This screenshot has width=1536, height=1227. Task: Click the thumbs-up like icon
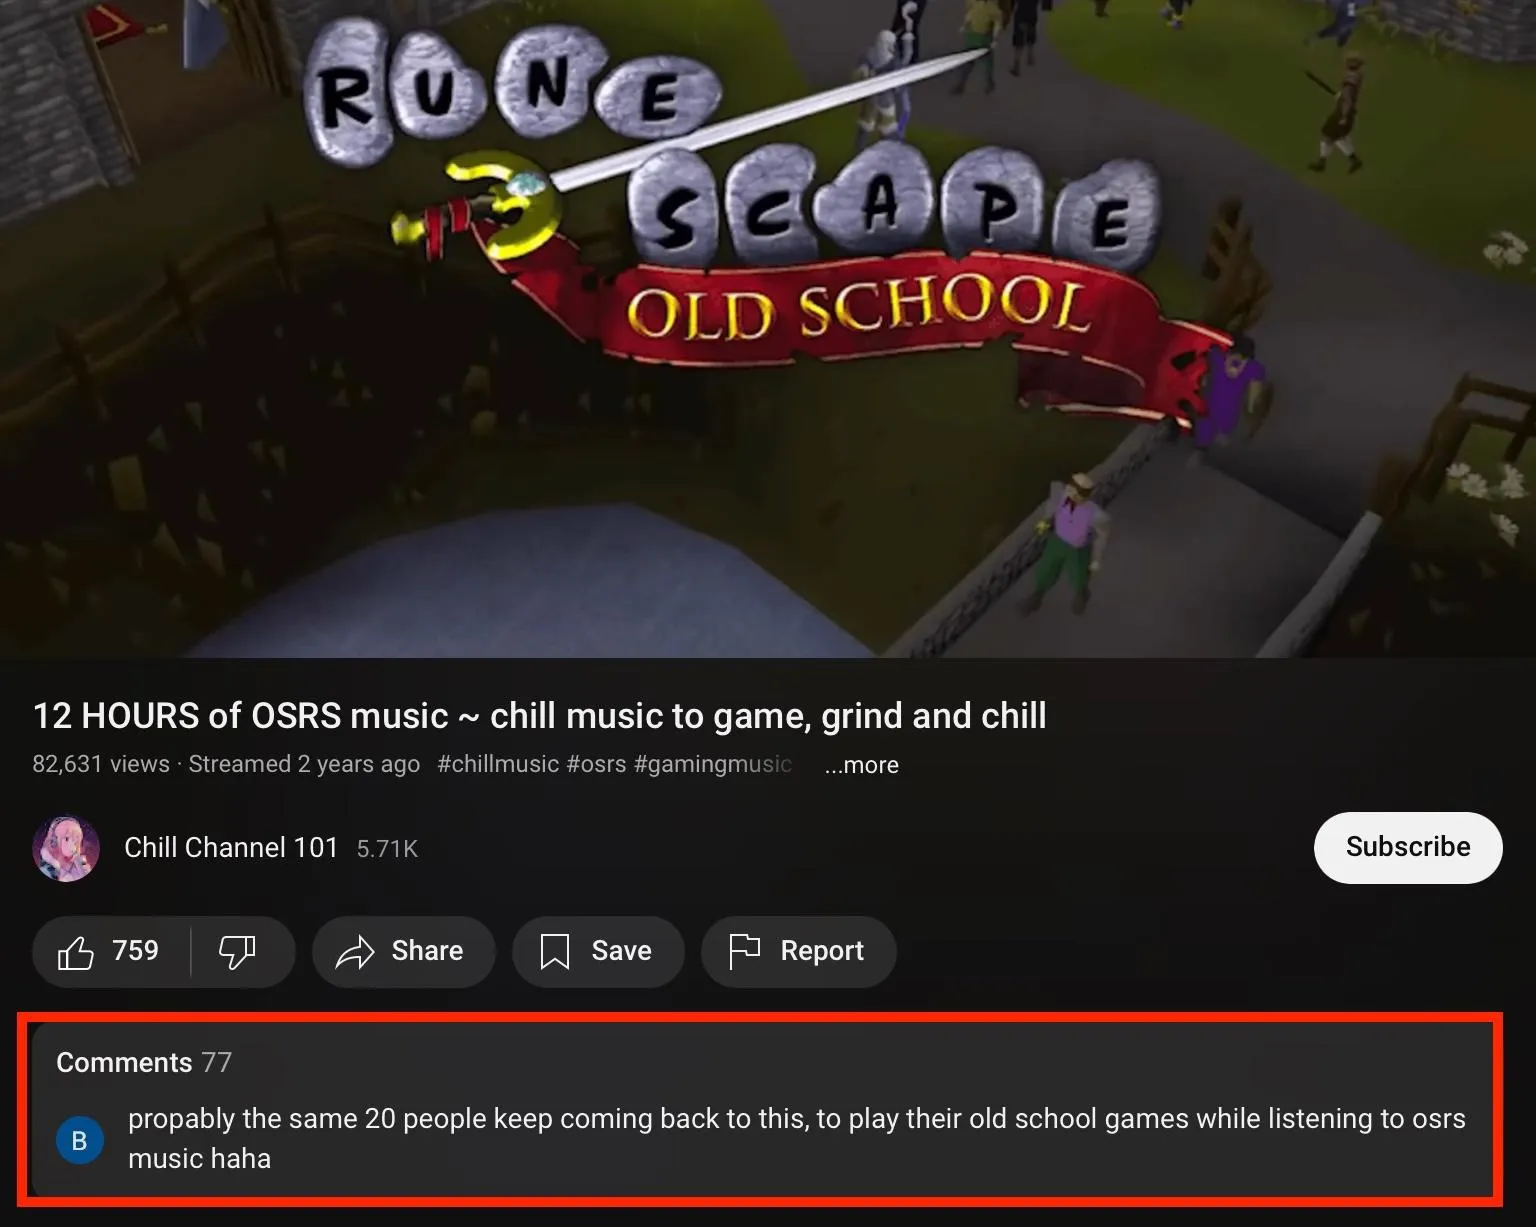click(75, 952)
